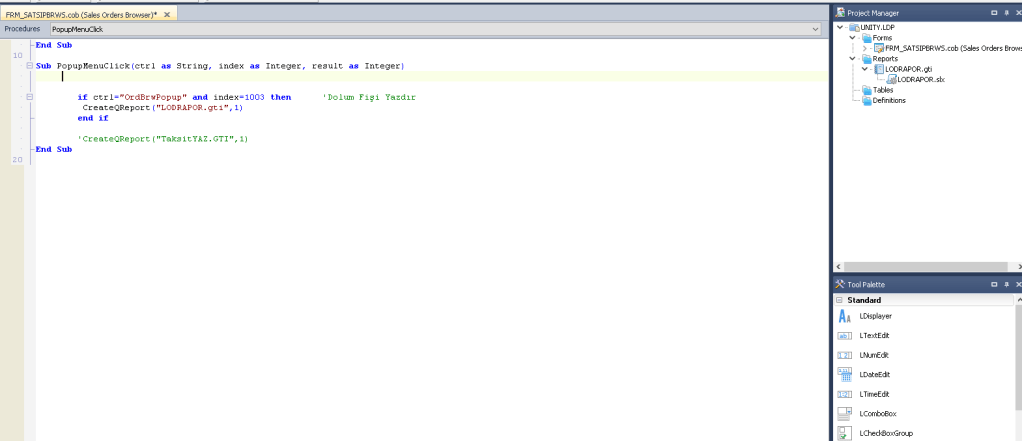Select the LCheckBoxGroup control tool
Screen dimensions: 1022x441
point(884,433)
